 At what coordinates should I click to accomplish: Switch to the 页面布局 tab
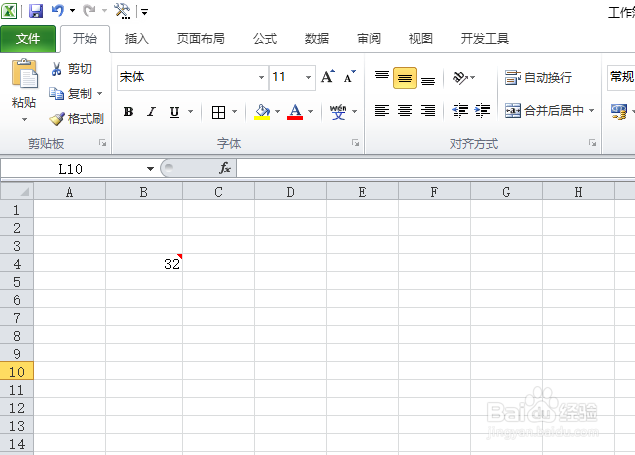pos(200,39)
